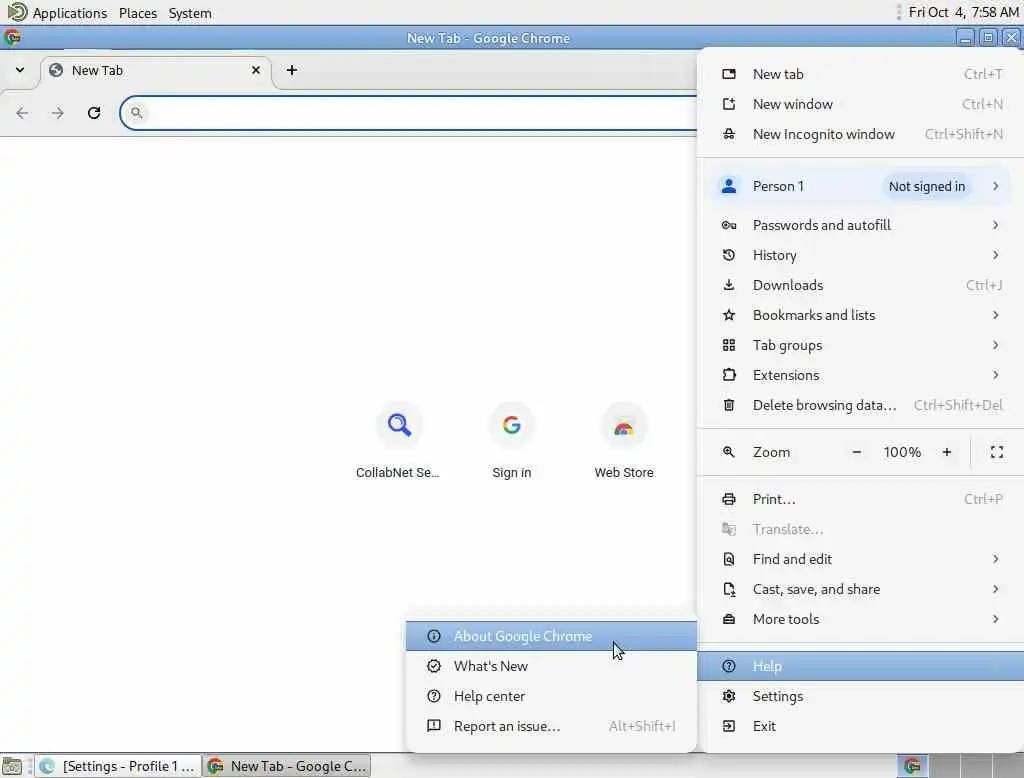Click the New tab menu icon
This screenshot has width=1024, height=778.
click(729, 74)
